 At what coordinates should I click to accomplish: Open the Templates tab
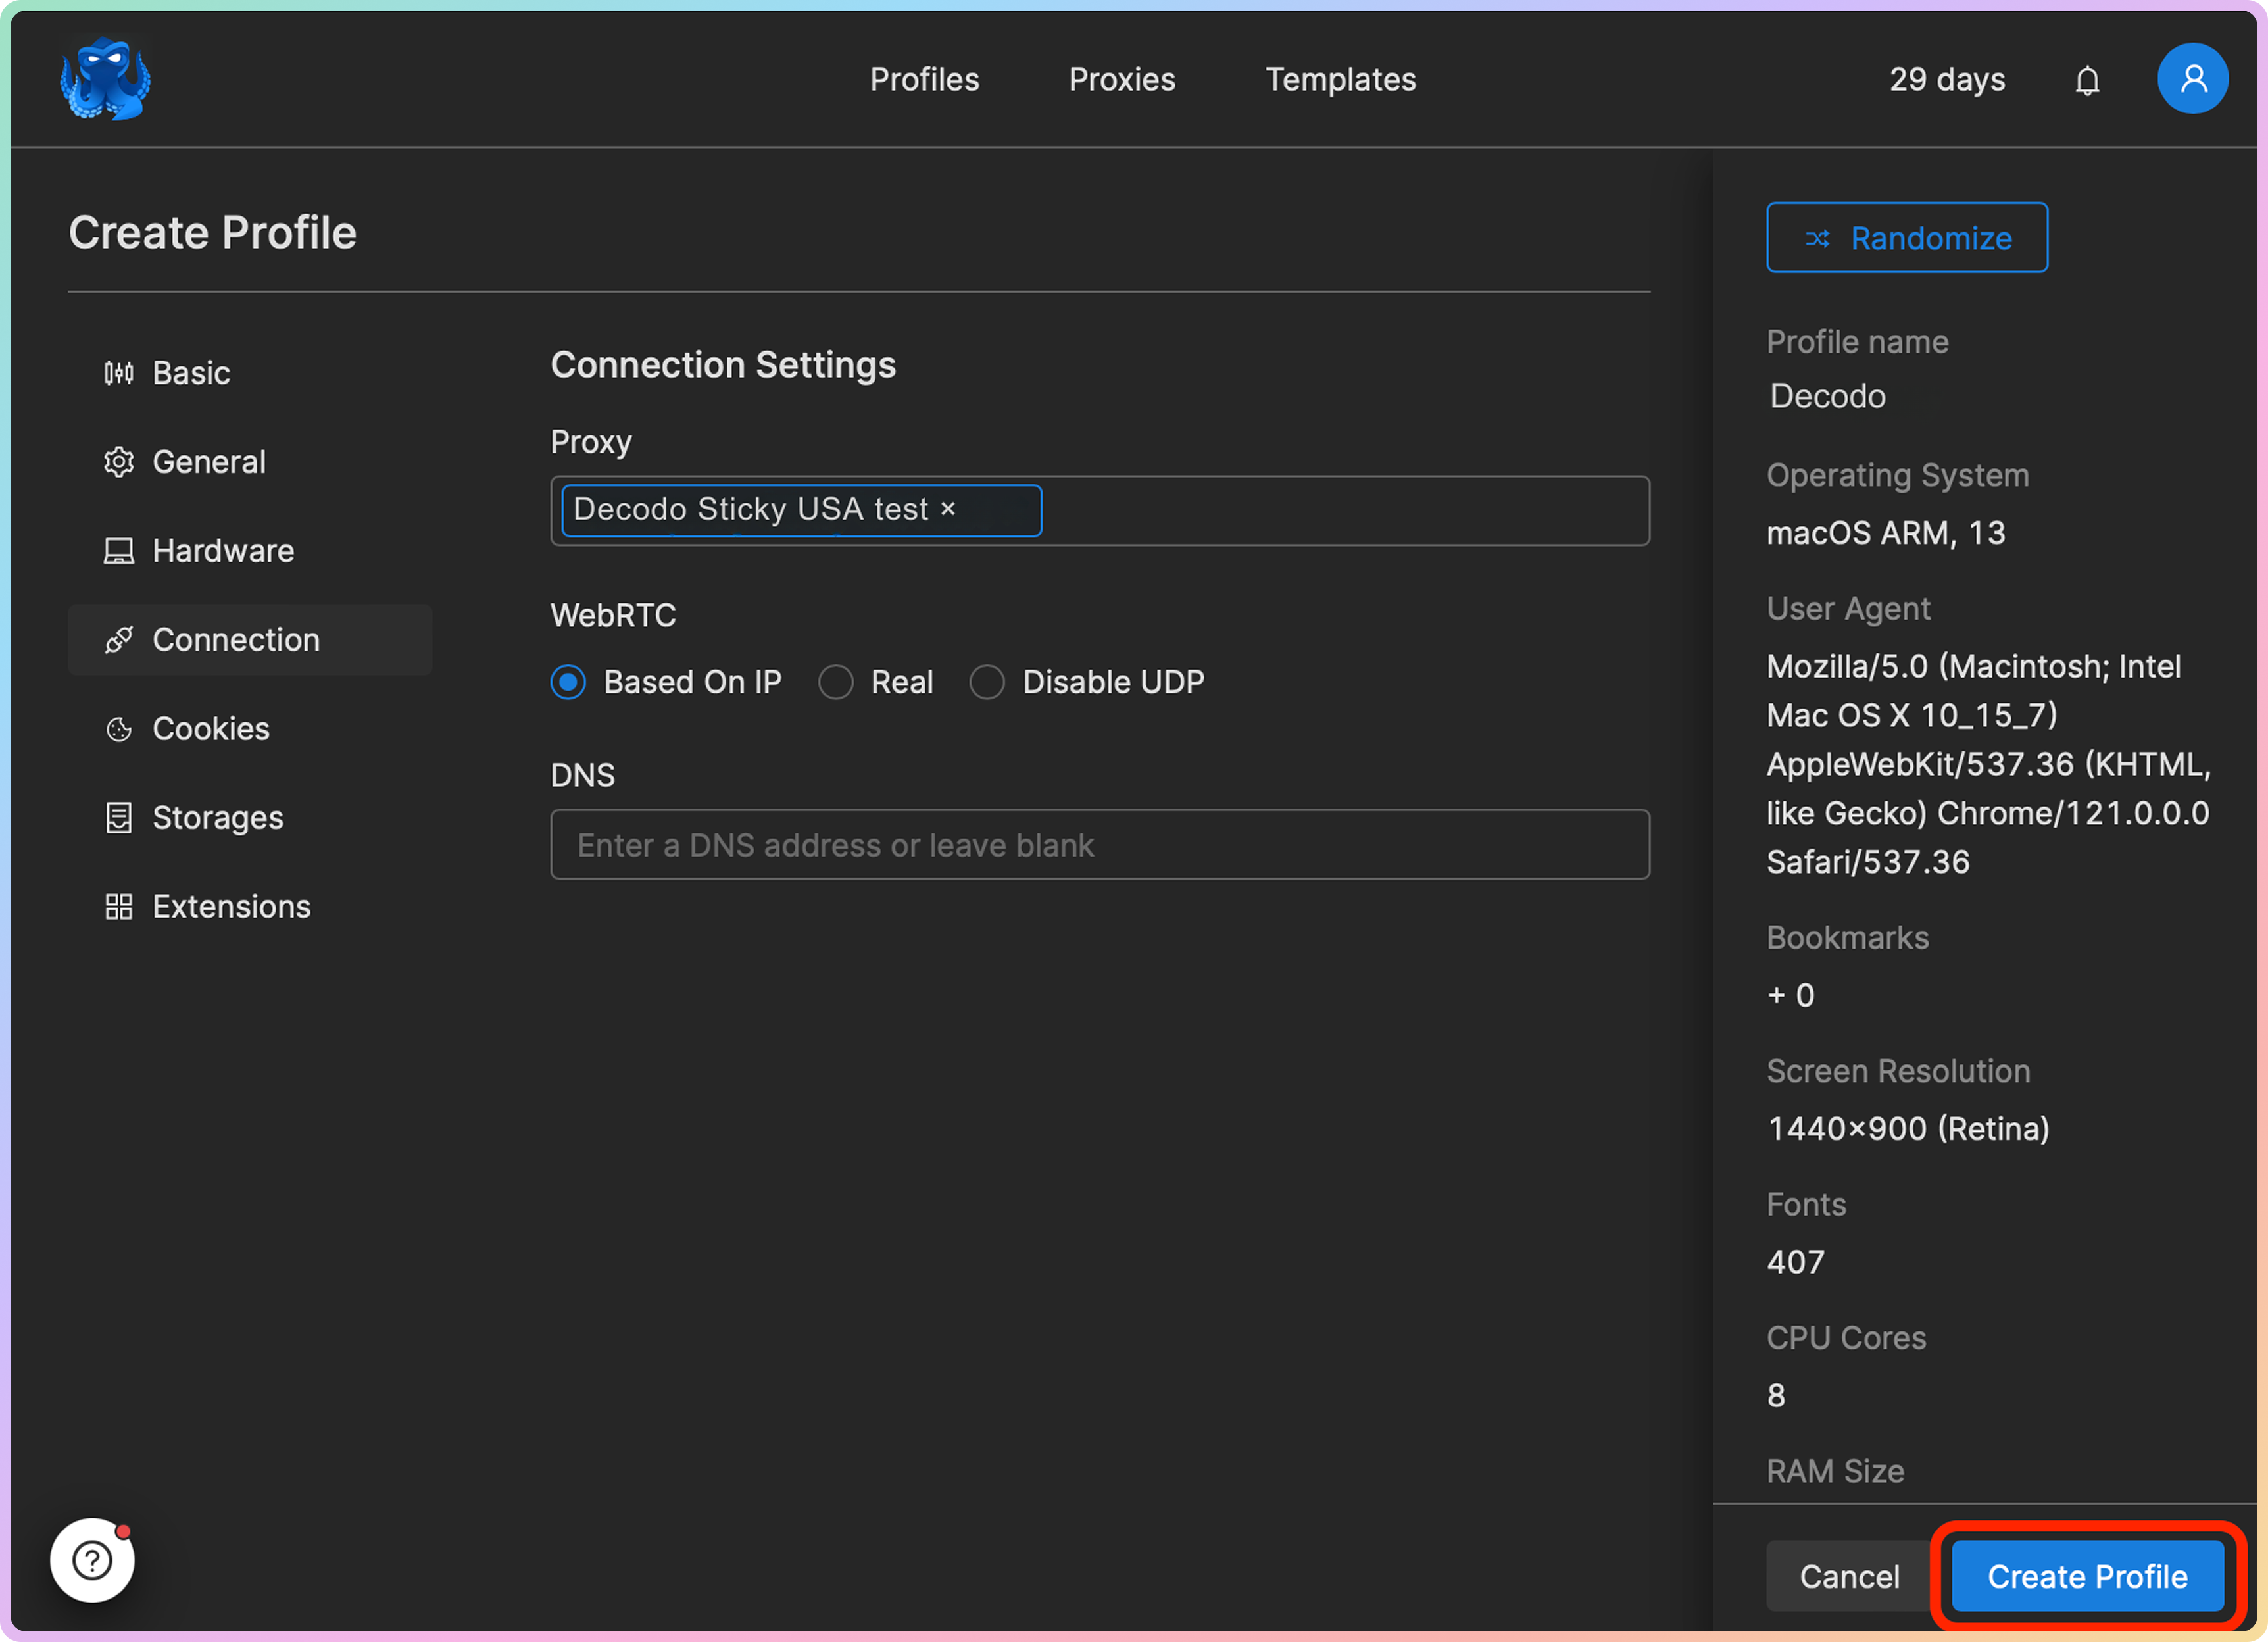tap(1340, 80)
